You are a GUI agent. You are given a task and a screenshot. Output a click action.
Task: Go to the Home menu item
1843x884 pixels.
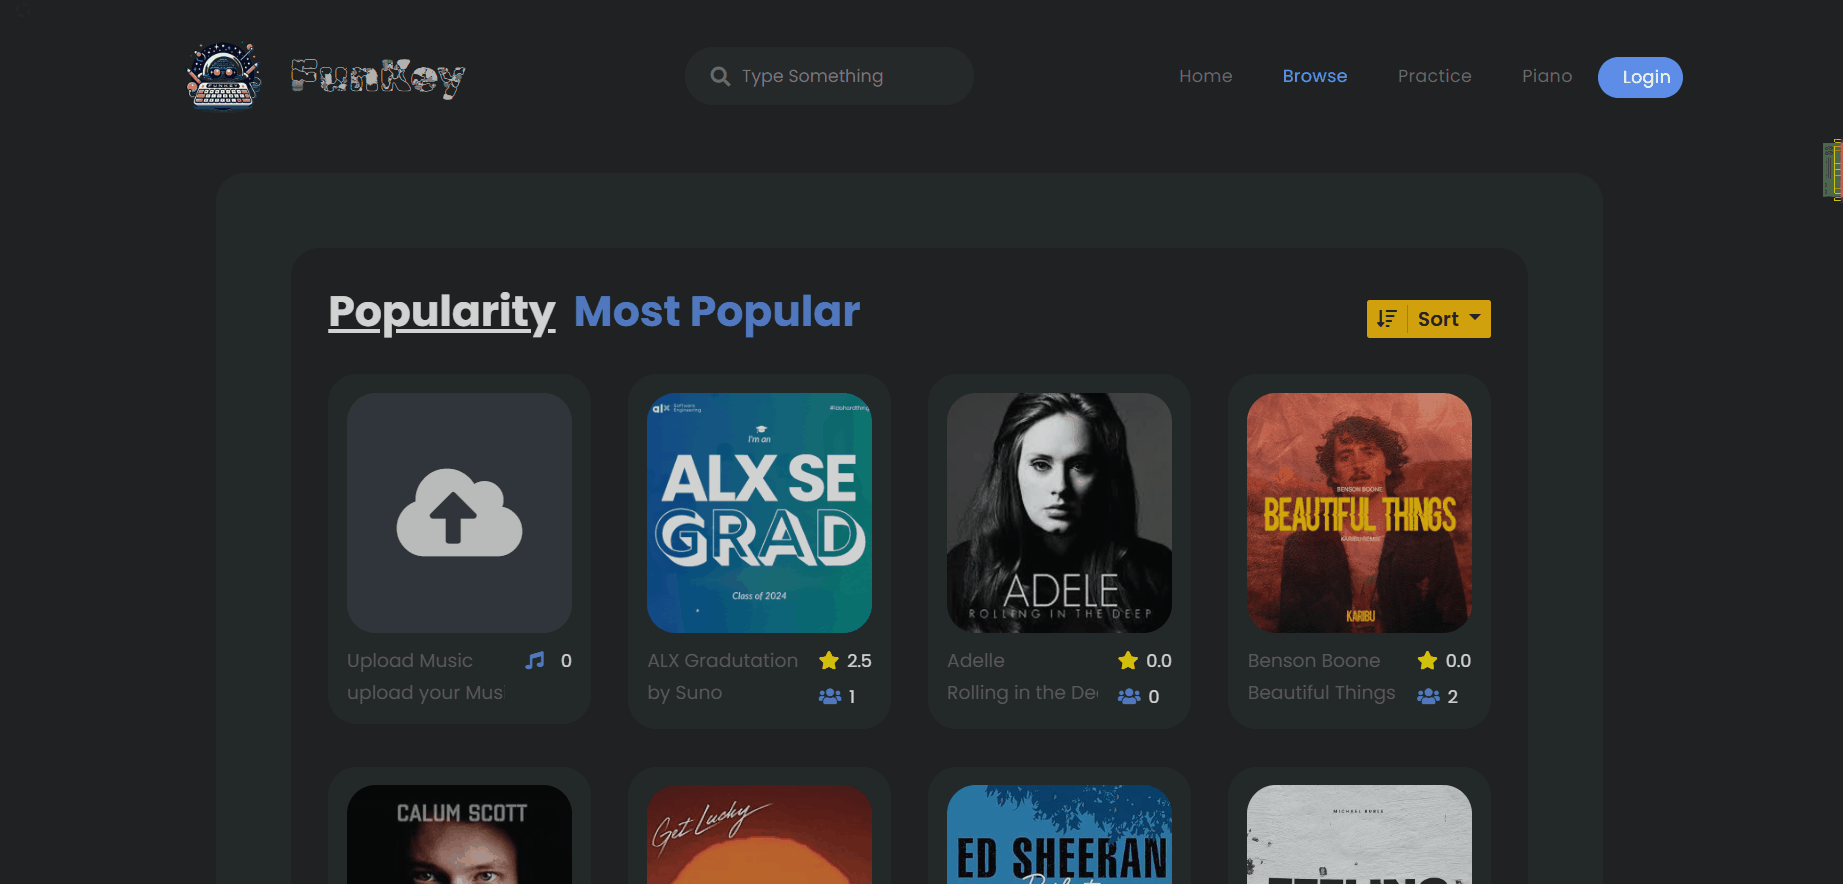pyautogui.click(x=1205, y=76)
